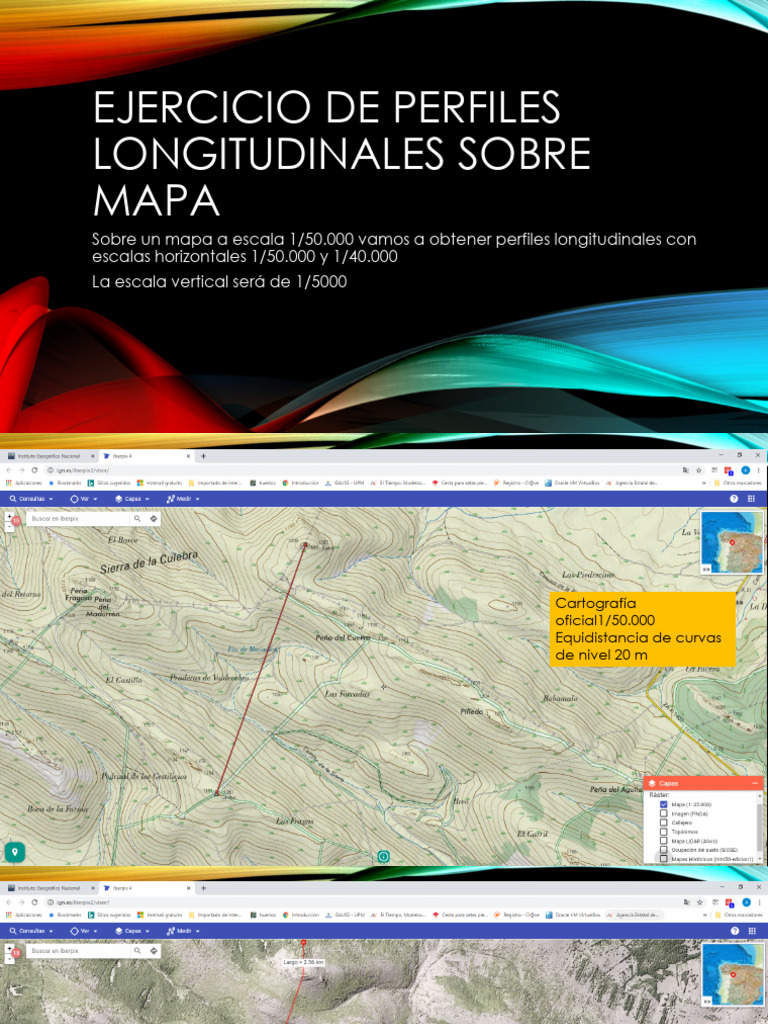Open Consultas menu in topographic map browser

tap(31, 499)
